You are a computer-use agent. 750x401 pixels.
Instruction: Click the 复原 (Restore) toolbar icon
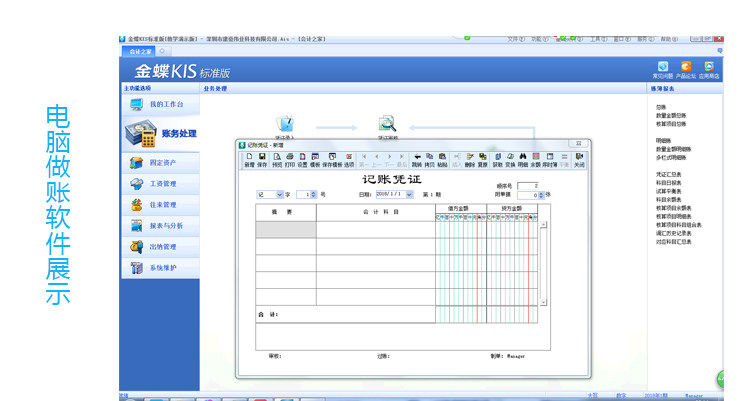pyautogui.click(x=483, y=160)
